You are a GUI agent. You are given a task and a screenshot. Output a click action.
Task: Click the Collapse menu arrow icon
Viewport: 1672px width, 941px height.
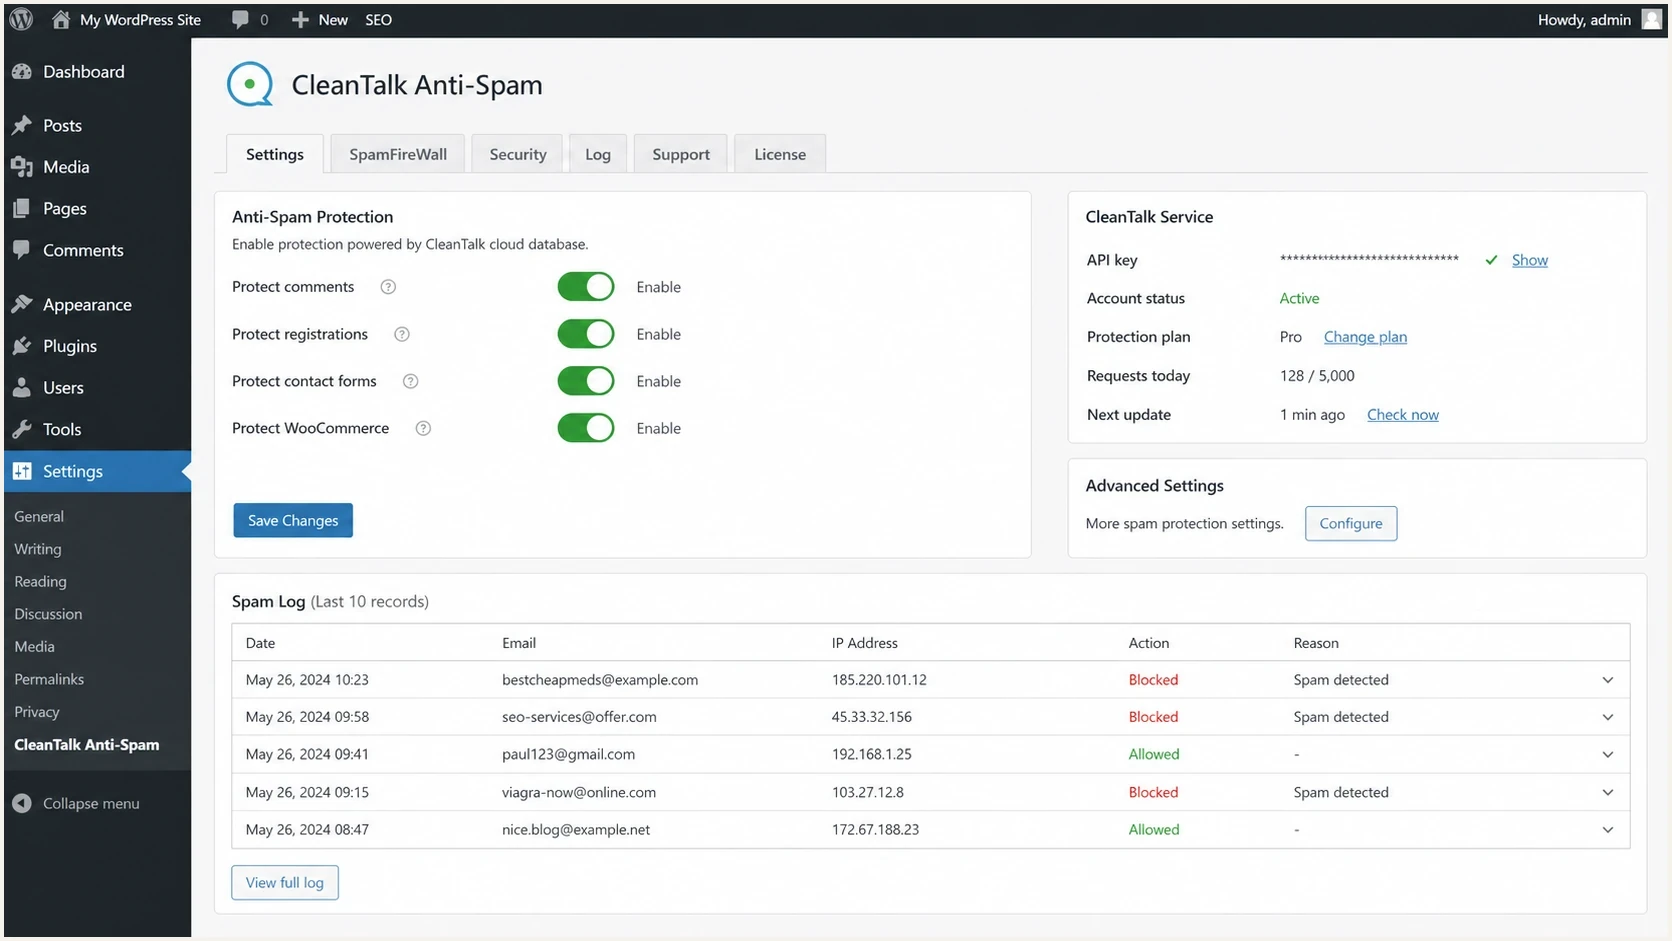pyautogui.click(x=22, y=803)
